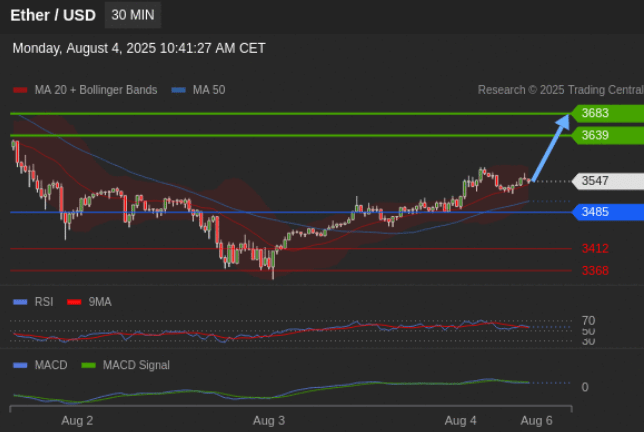
Task: Click the Aug 2 date label
Action: point(77,421)
